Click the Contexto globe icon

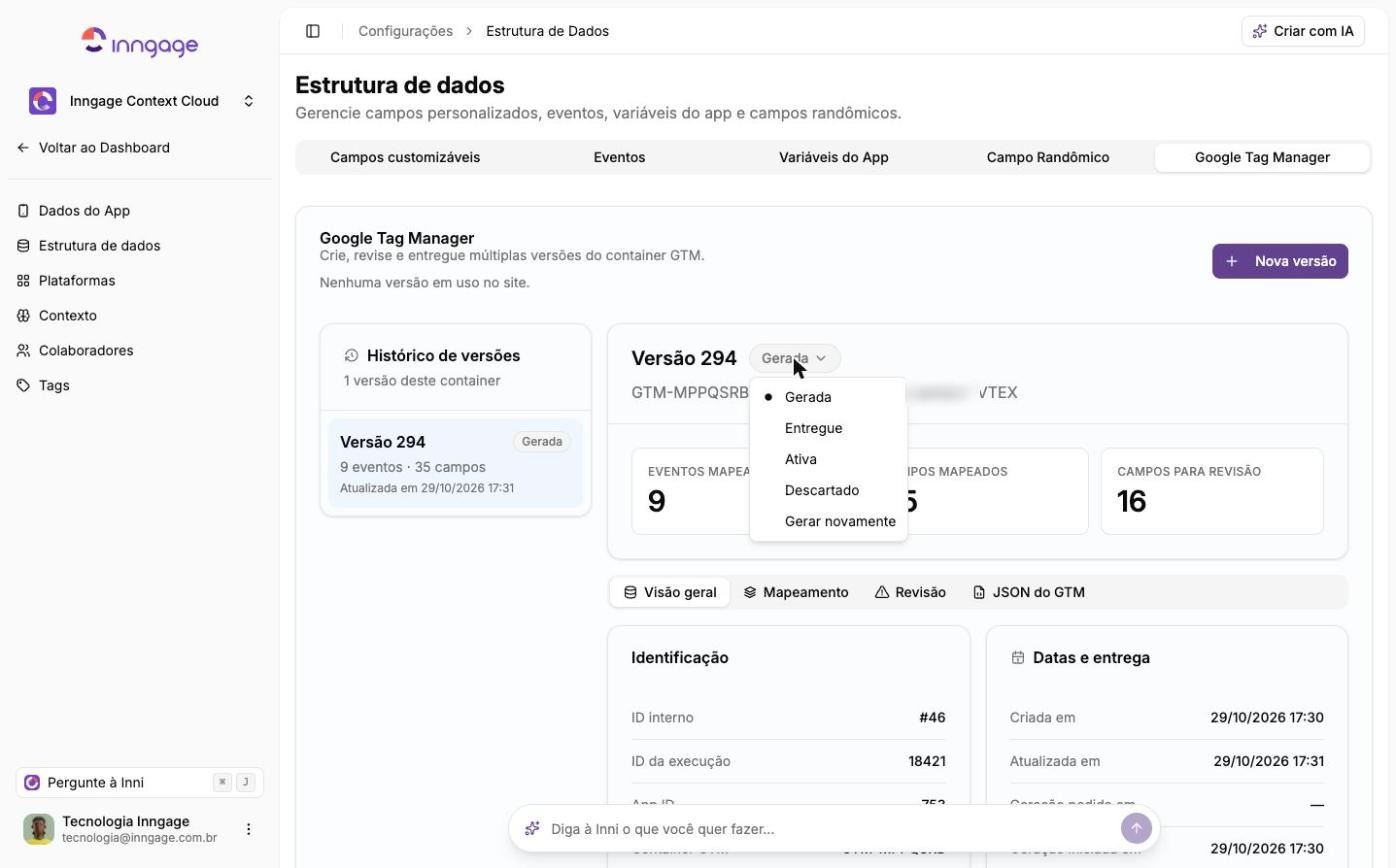click(x=24, y=316)
